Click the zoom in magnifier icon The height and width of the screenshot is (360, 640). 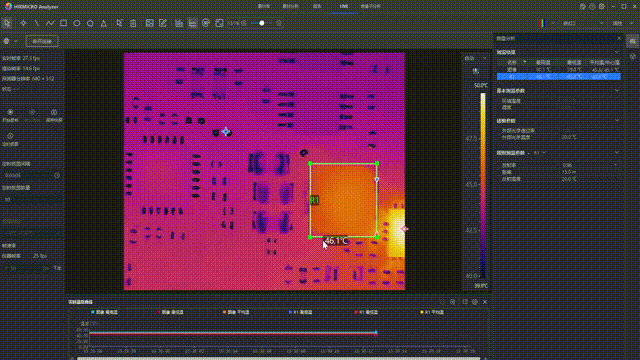point(279,23)
